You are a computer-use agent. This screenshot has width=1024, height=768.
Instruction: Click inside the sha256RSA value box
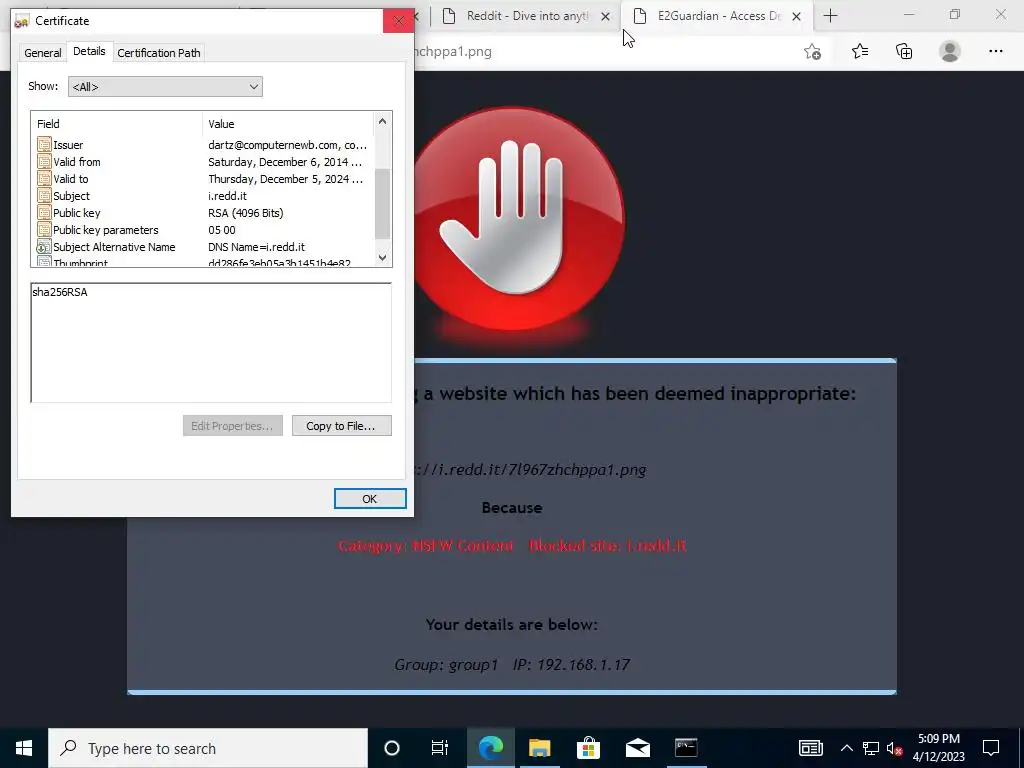211,343
